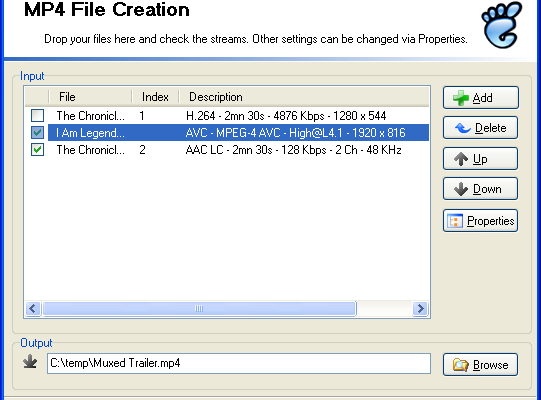Click the blue foot logo

click(502, 25)
